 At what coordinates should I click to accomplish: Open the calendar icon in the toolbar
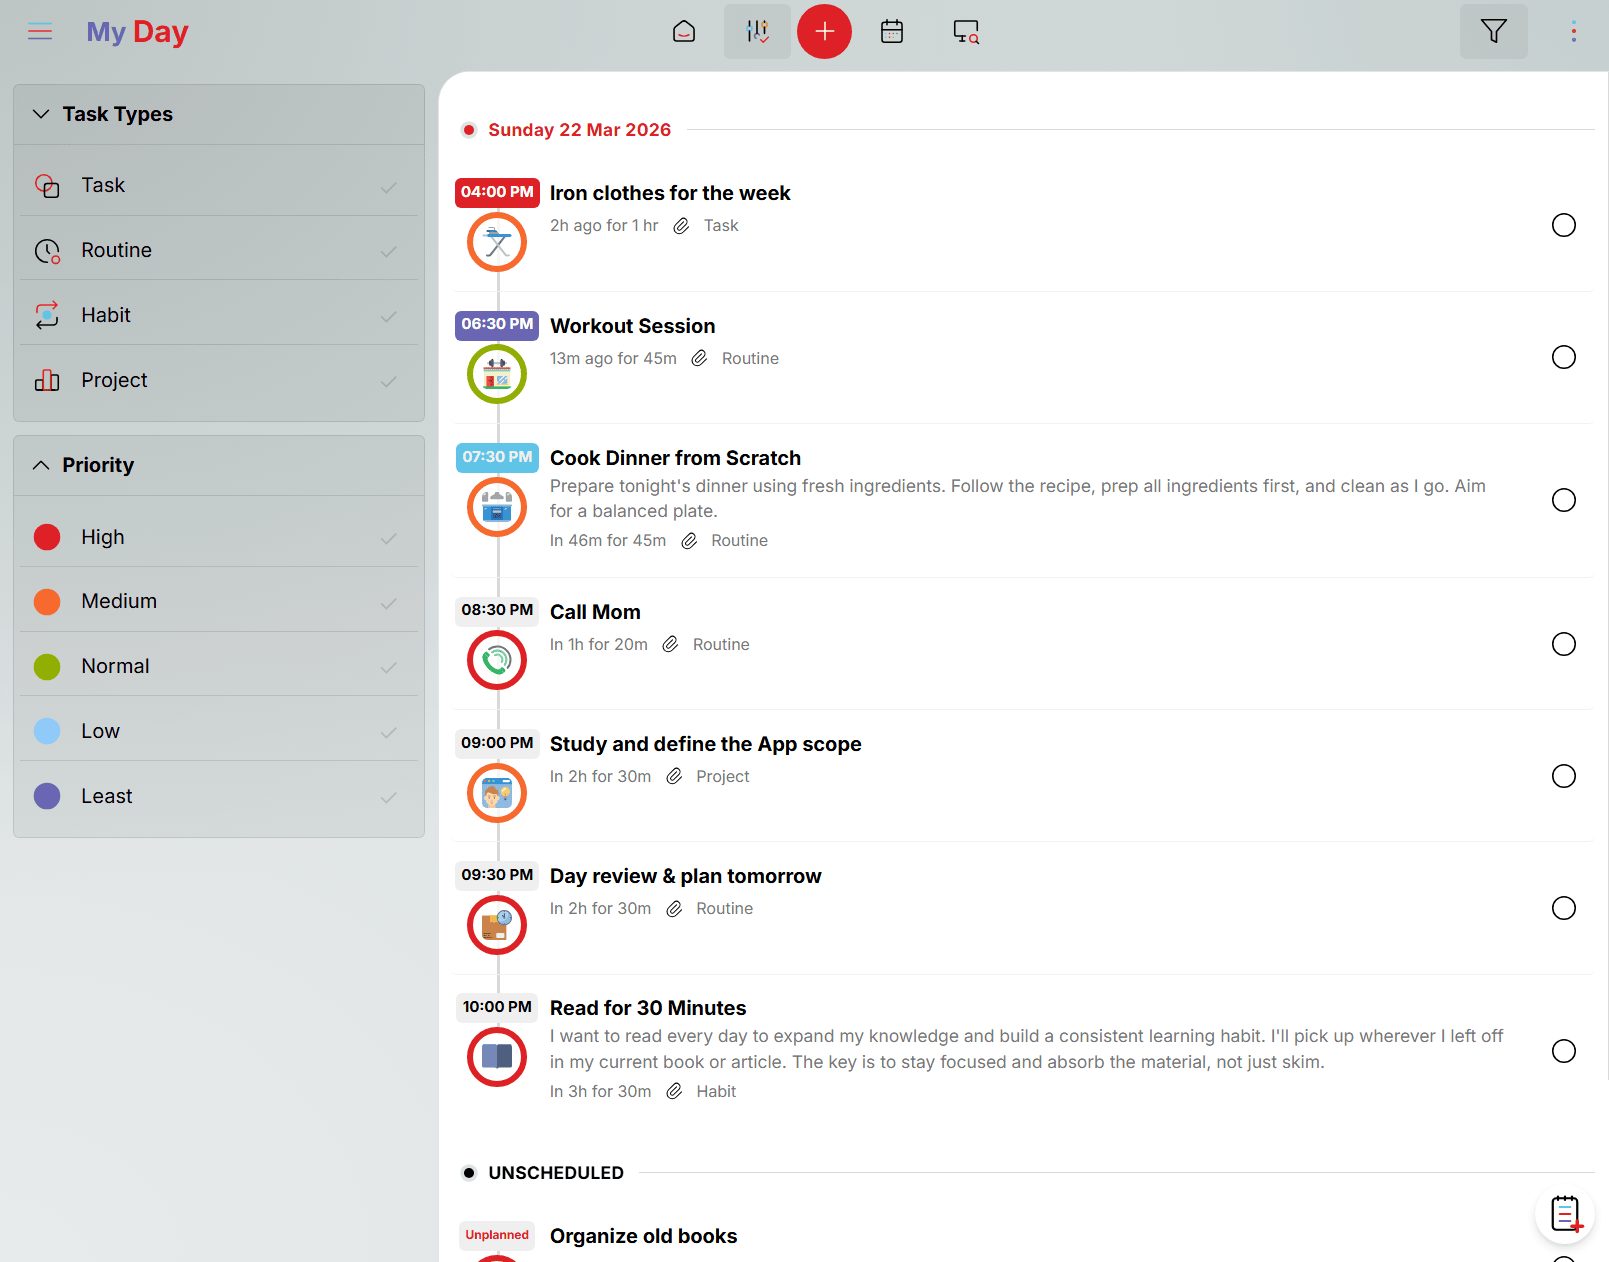click(x=891, y=31)
